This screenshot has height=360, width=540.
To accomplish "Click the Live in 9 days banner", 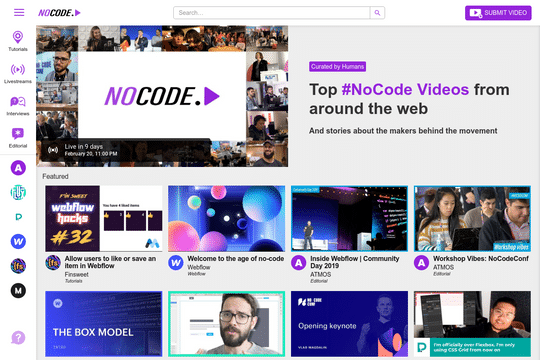I will (125, 150).
